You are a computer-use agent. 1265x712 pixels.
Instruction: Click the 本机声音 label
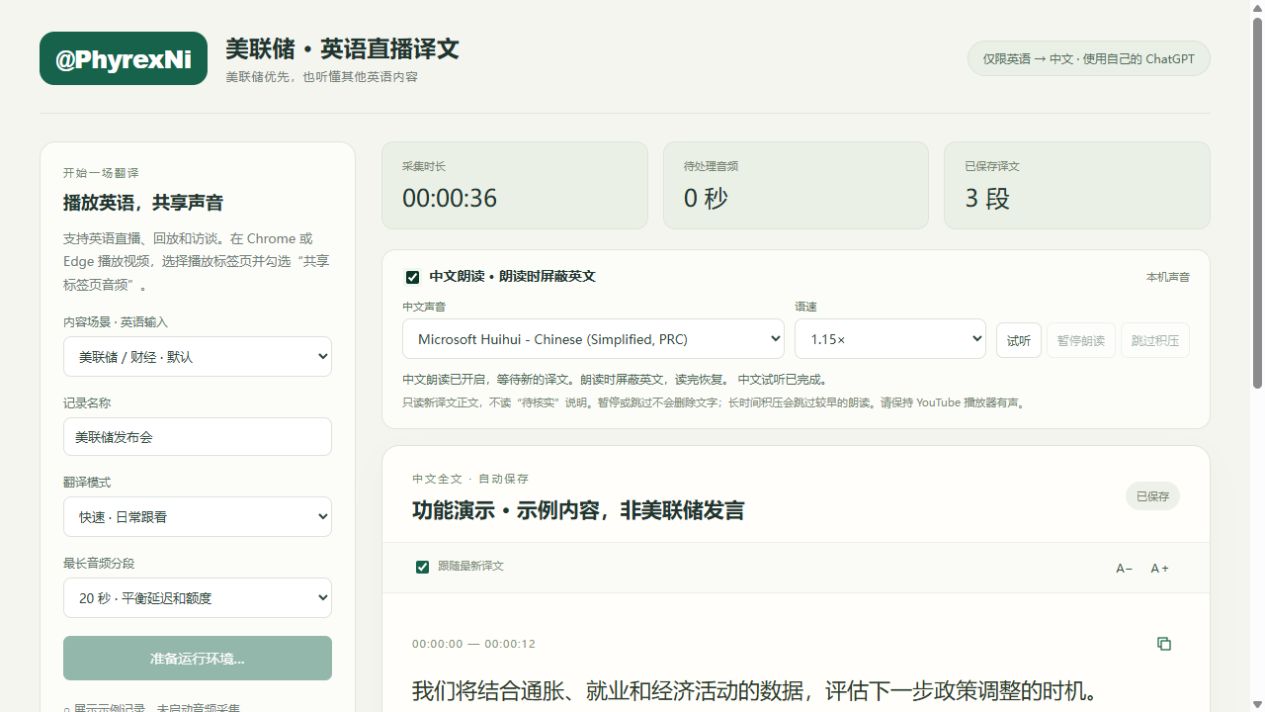1168,277
